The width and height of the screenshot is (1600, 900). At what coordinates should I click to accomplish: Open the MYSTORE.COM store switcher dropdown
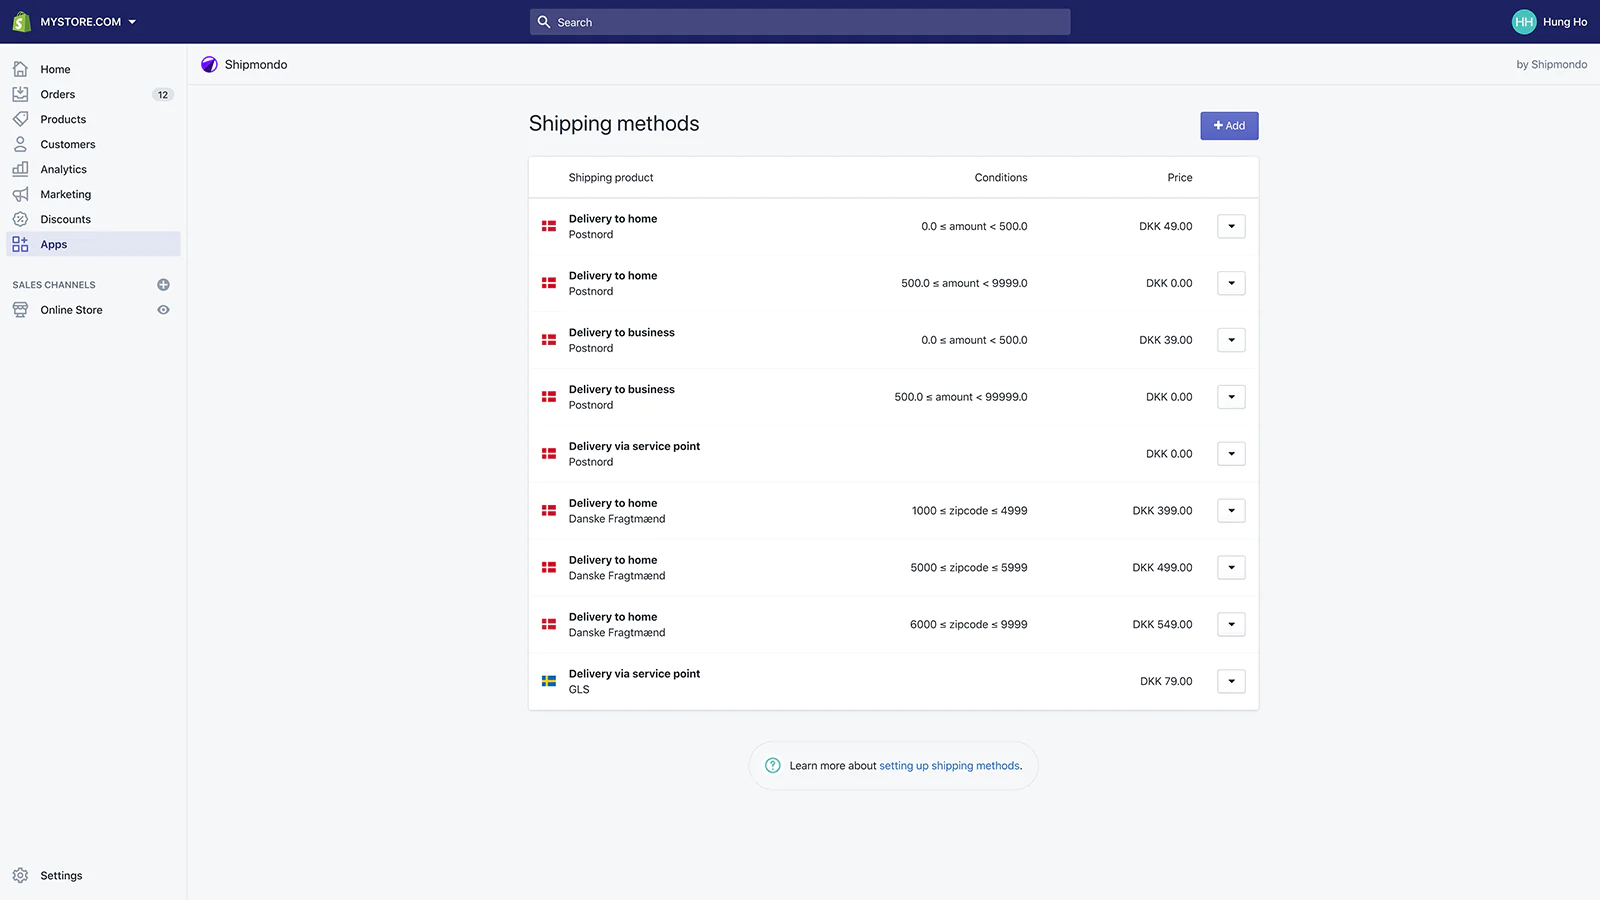[x=88, y=22]
